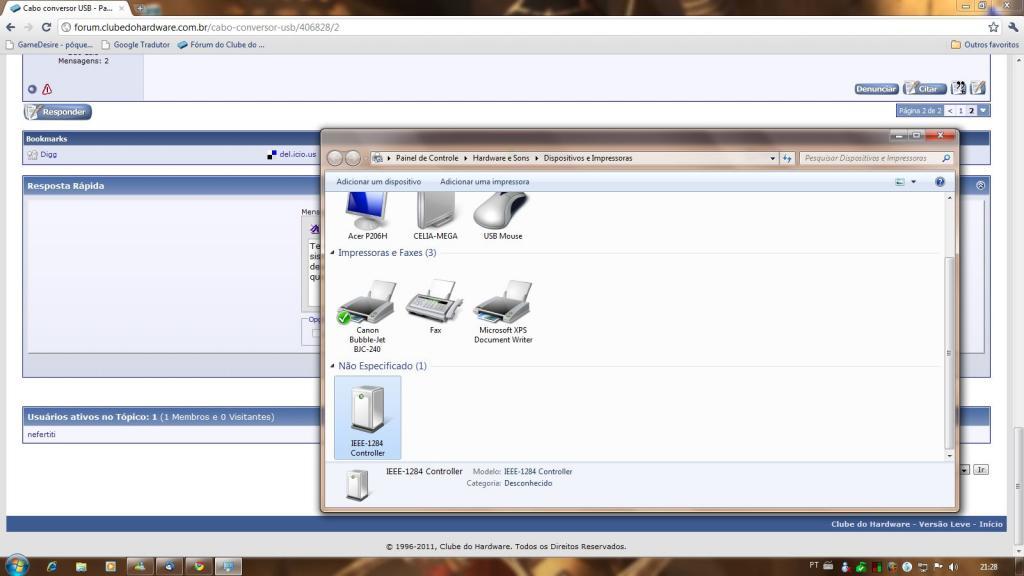
Task: Select the Fax device icon
Action: click(435, 307)
